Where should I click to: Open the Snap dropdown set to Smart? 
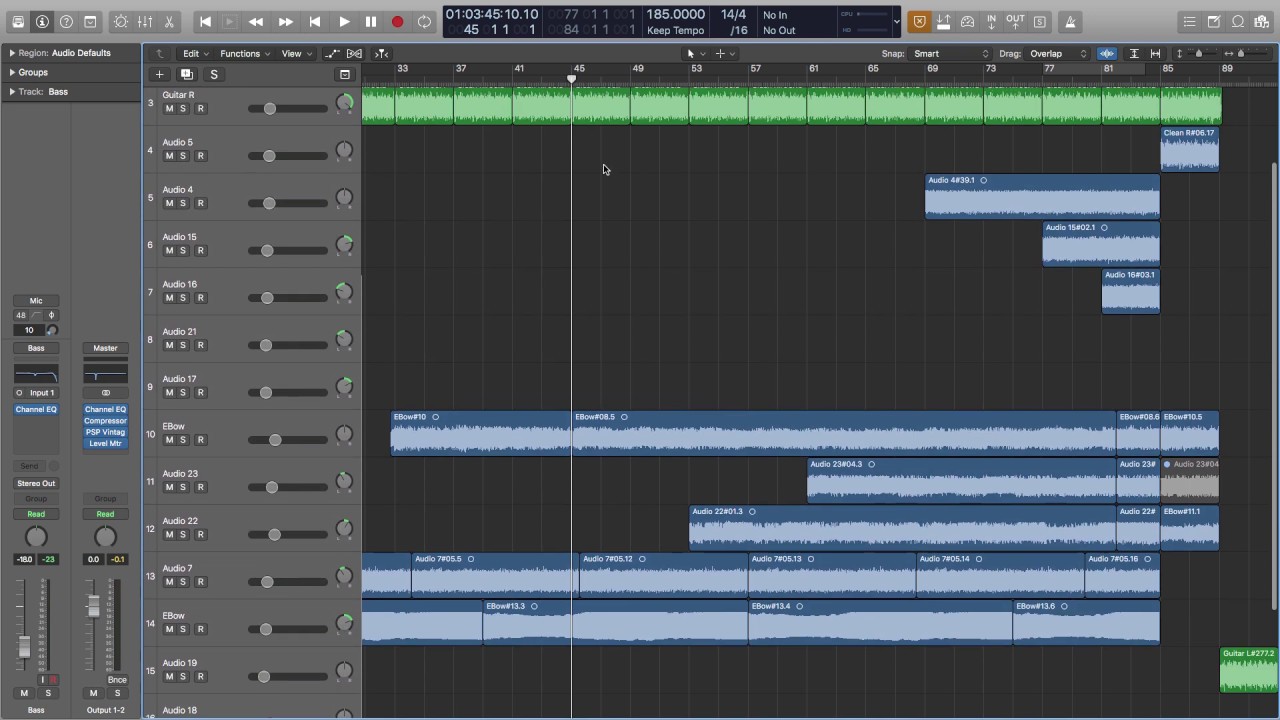tap(951, 54)
